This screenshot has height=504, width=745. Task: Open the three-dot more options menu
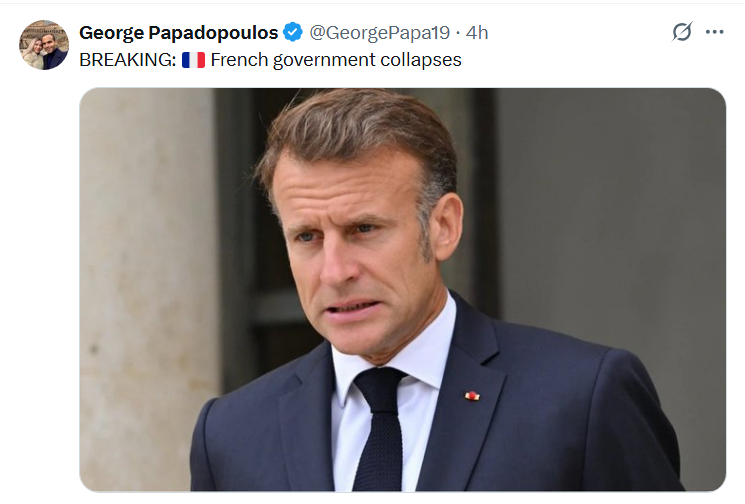[714, 32]
